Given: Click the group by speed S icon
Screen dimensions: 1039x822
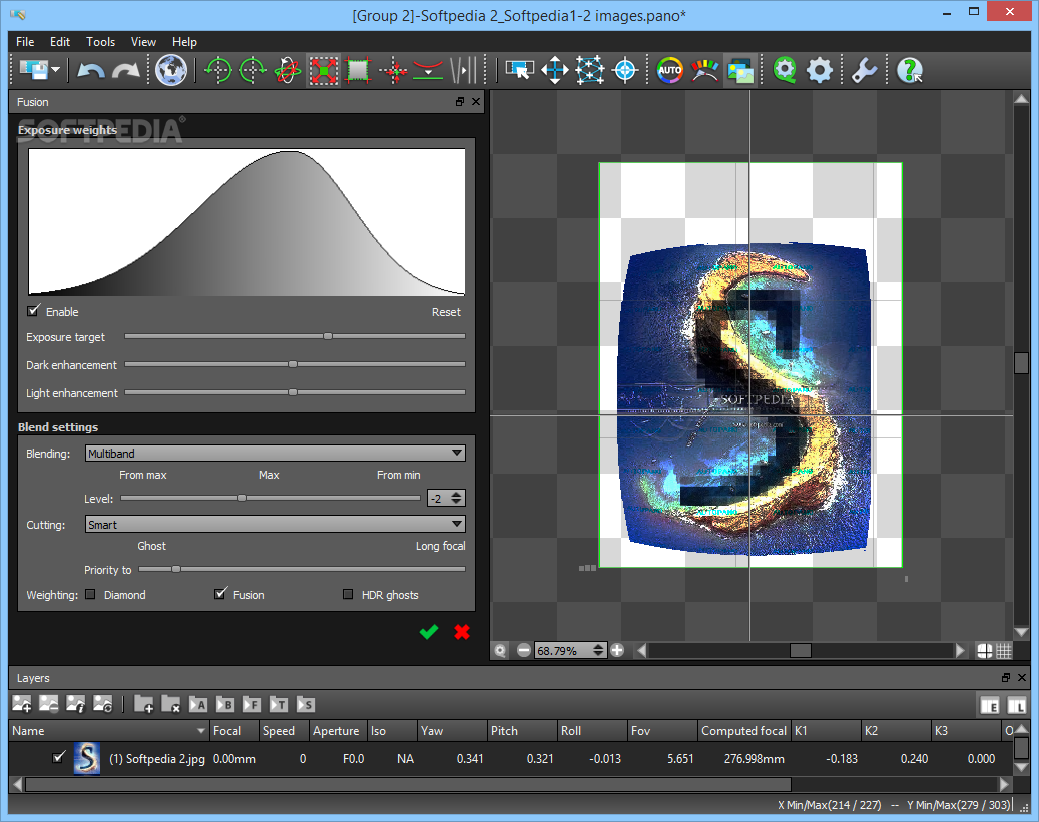Looking at the screenshot, I should [305, 704].
